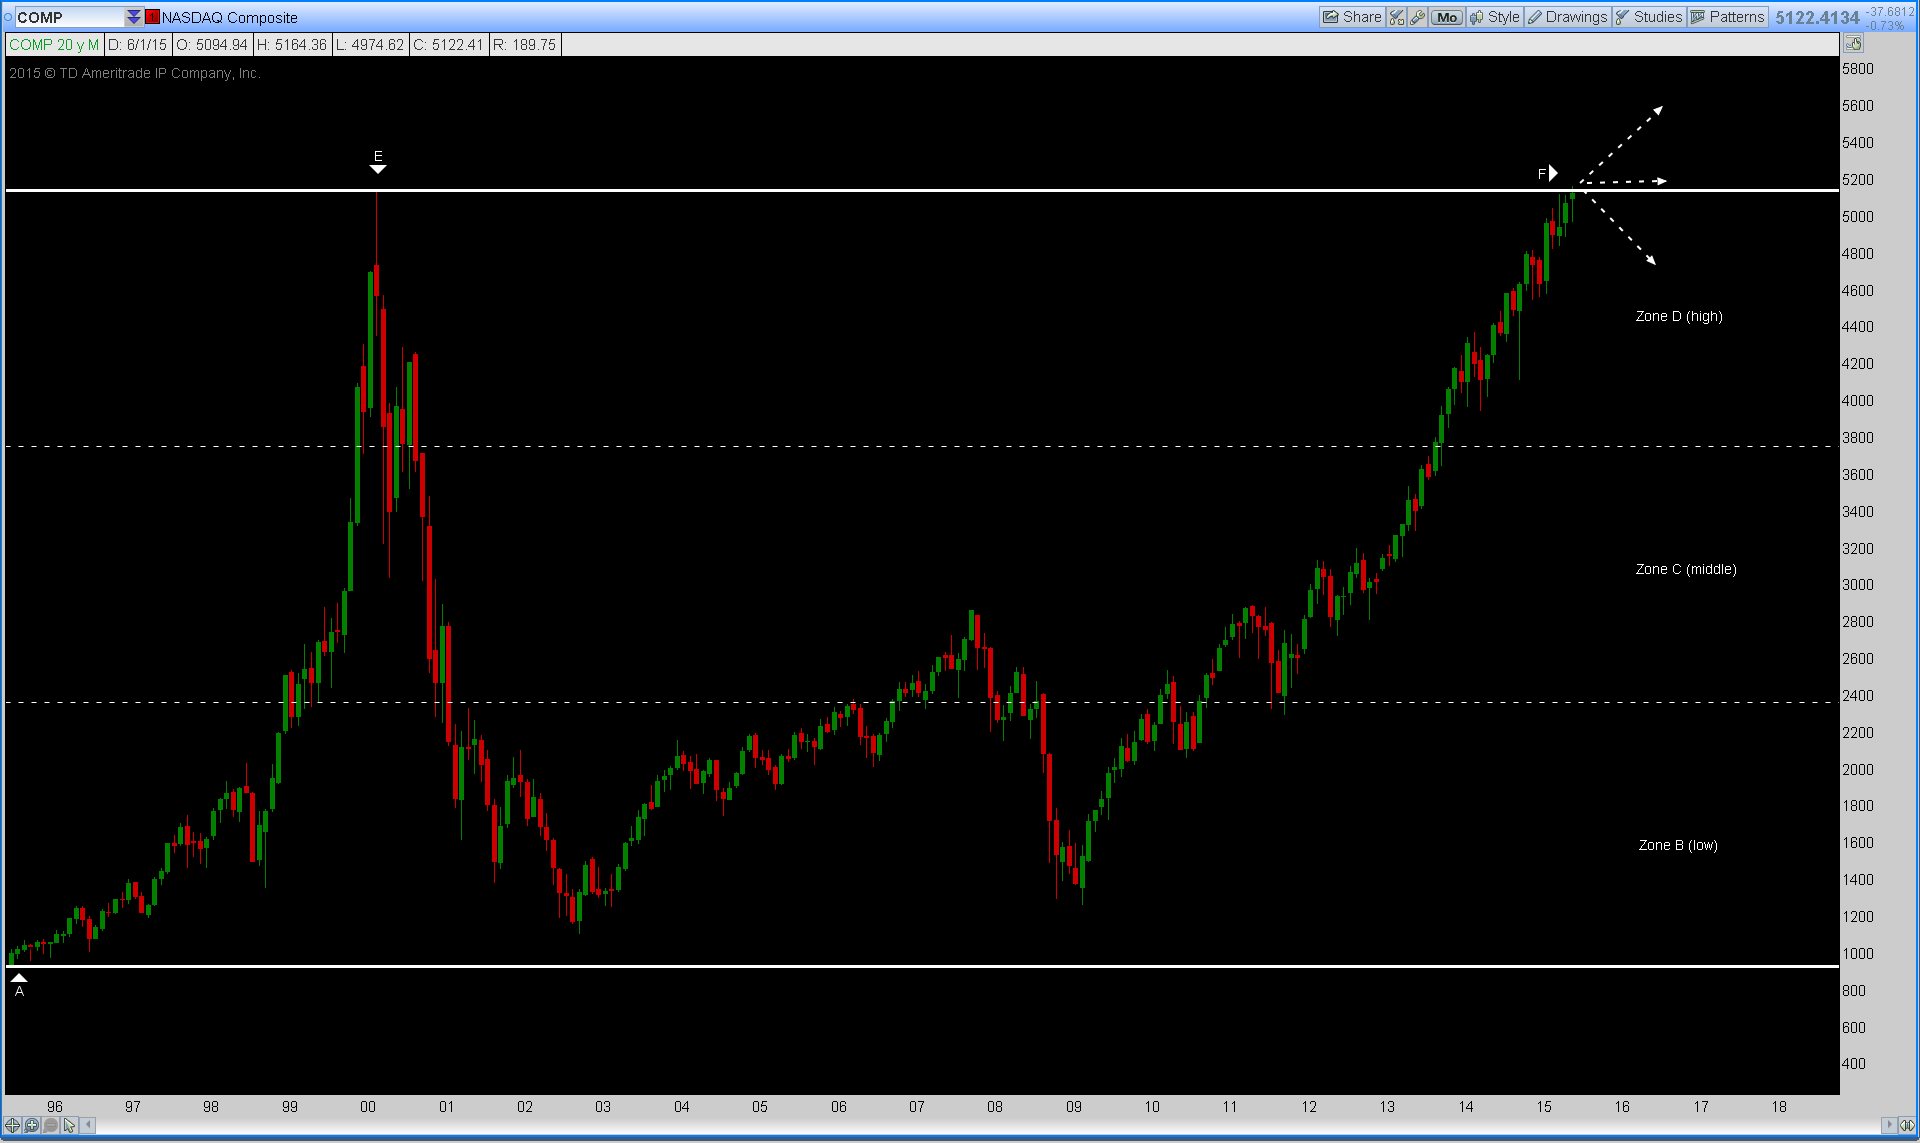
Task: Select the pointer cursor tool
Action: click(x=69, y=1126)
